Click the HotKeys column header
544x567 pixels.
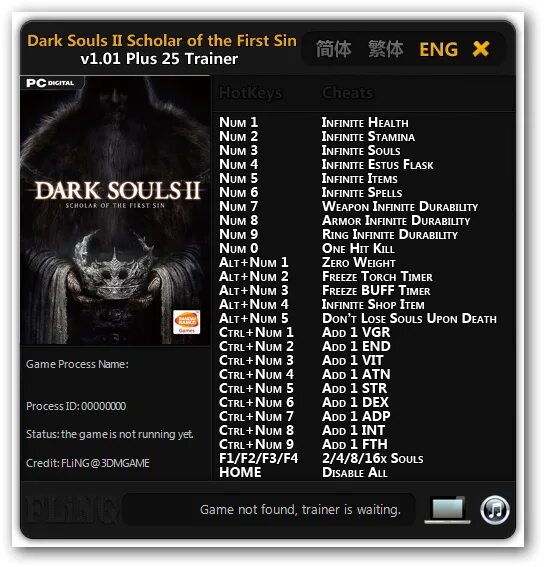click(x=250, y=93)
